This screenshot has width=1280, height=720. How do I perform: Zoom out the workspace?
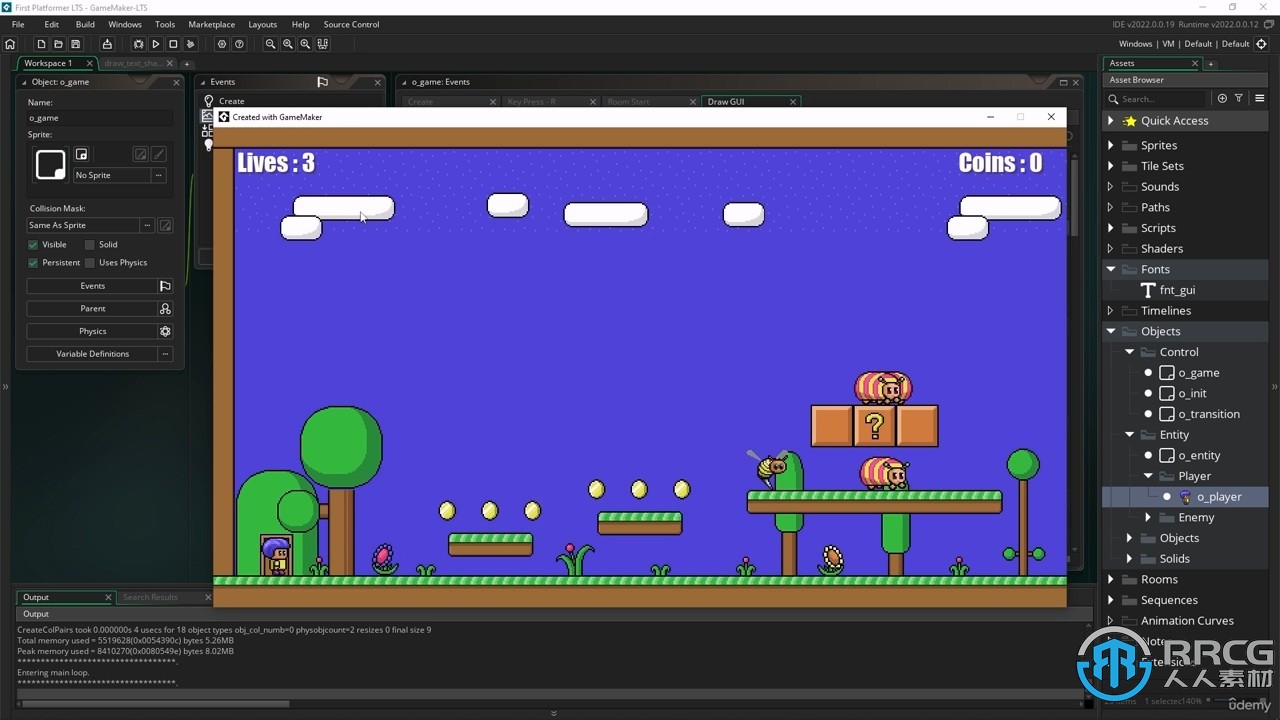[270, 44]
